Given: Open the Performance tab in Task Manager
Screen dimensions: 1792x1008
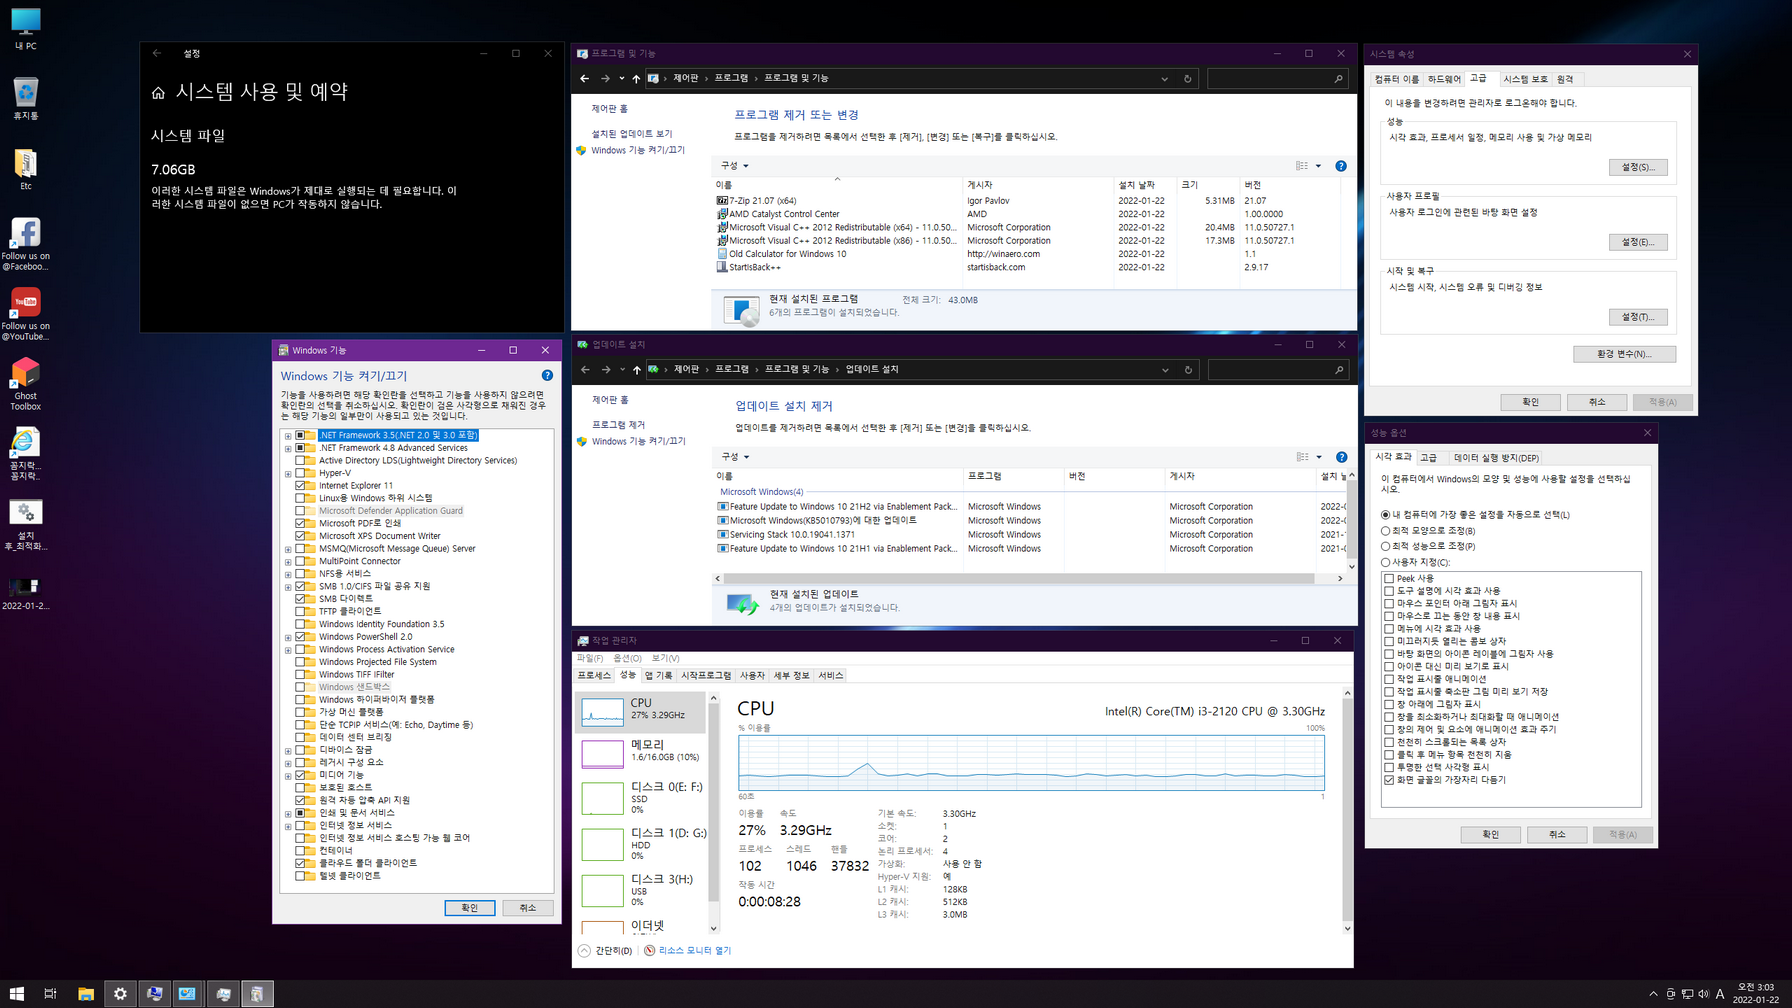Looking at the screenshot, I should (627, 675).
